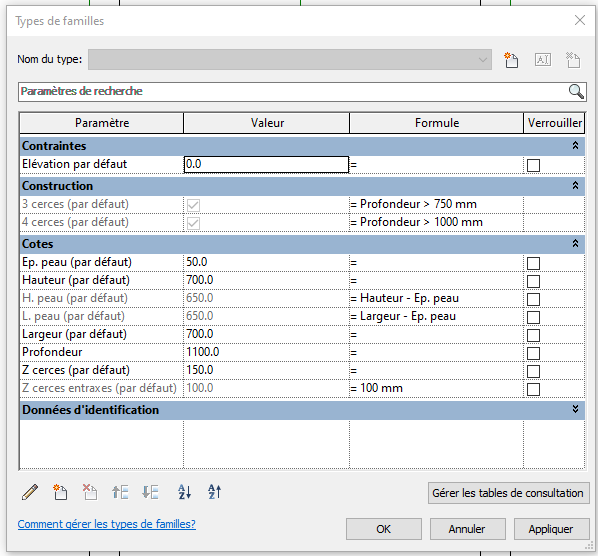
Task: Click the New Parameter icon at bottom
Action: click(x=60, y=492)
